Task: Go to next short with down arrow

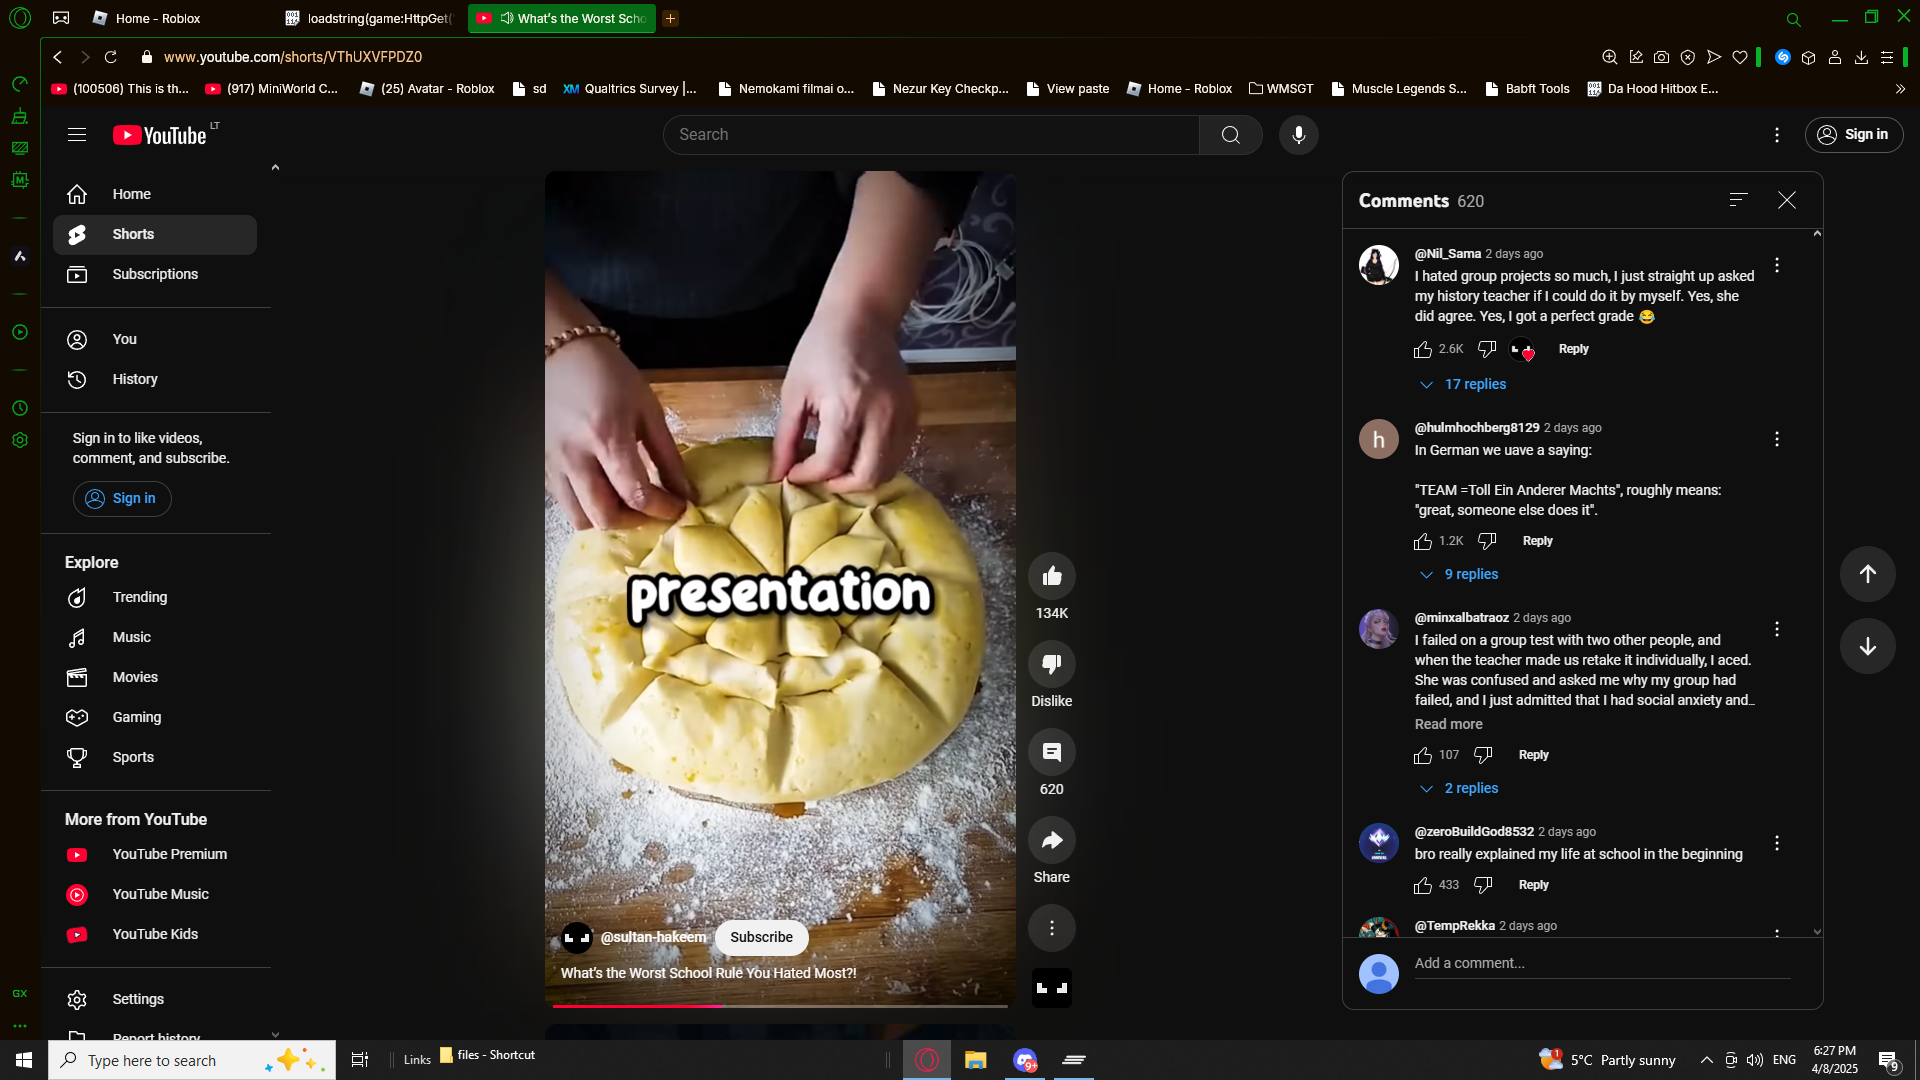Action: click(1867, 646)
